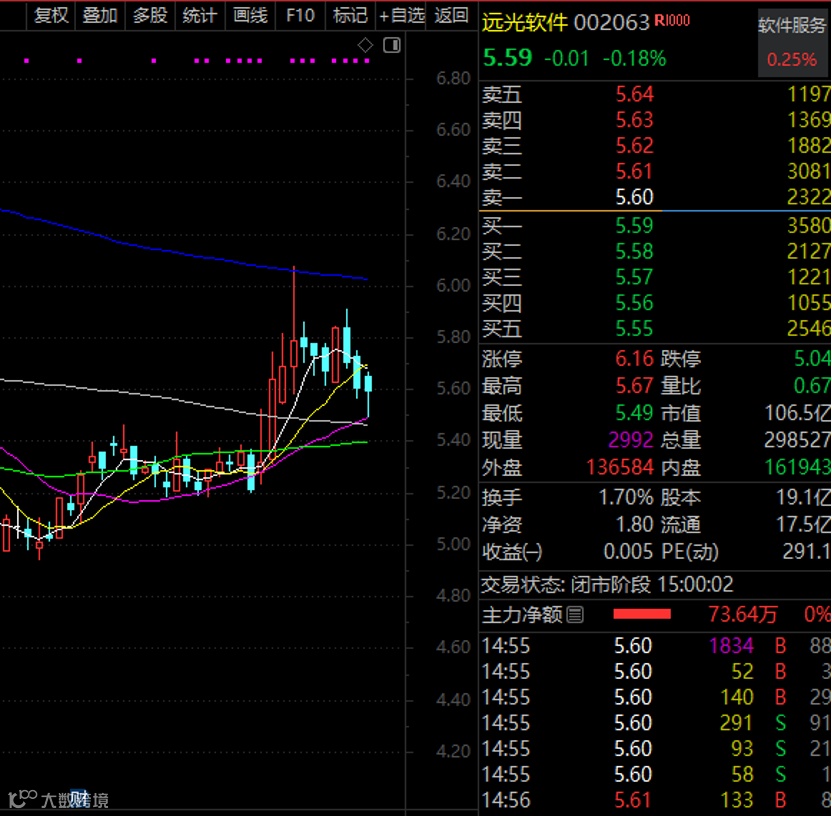
Task: Click the stock code 002063
Action: click(612, 22)
